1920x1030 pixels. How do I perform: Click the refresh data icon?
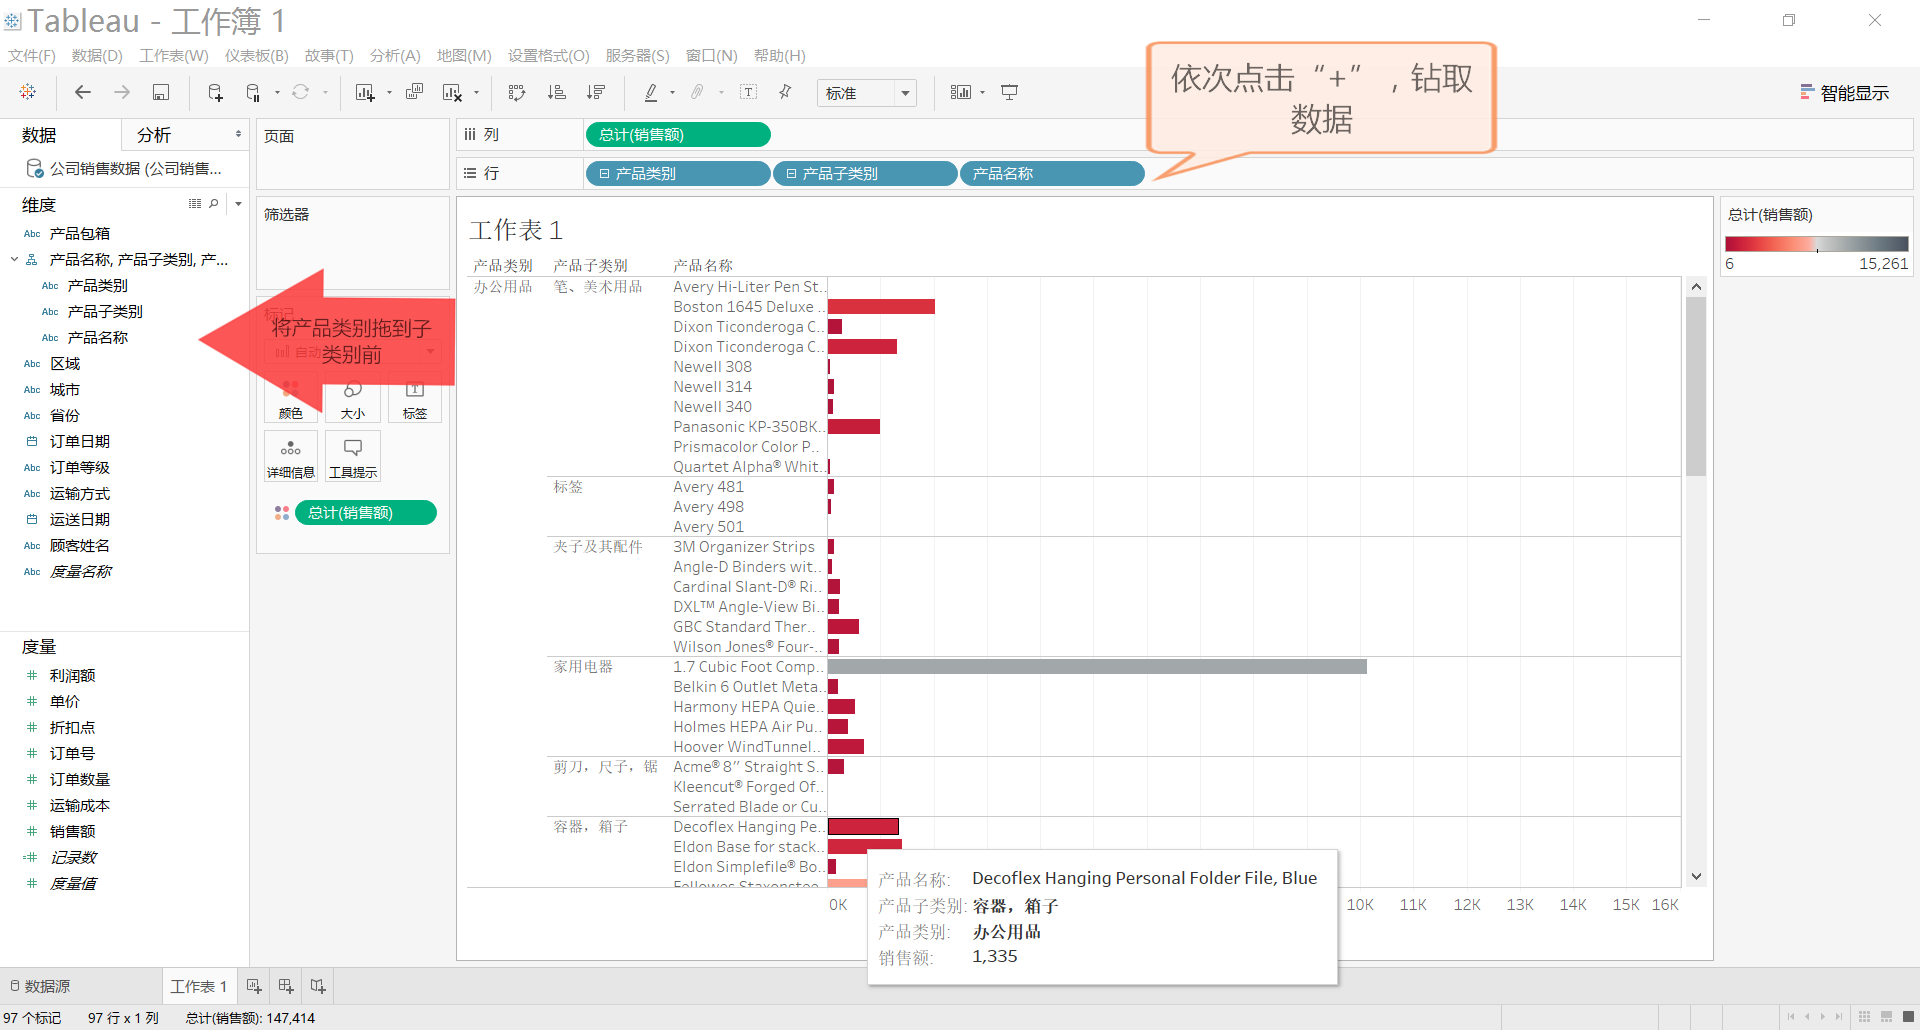300,92
